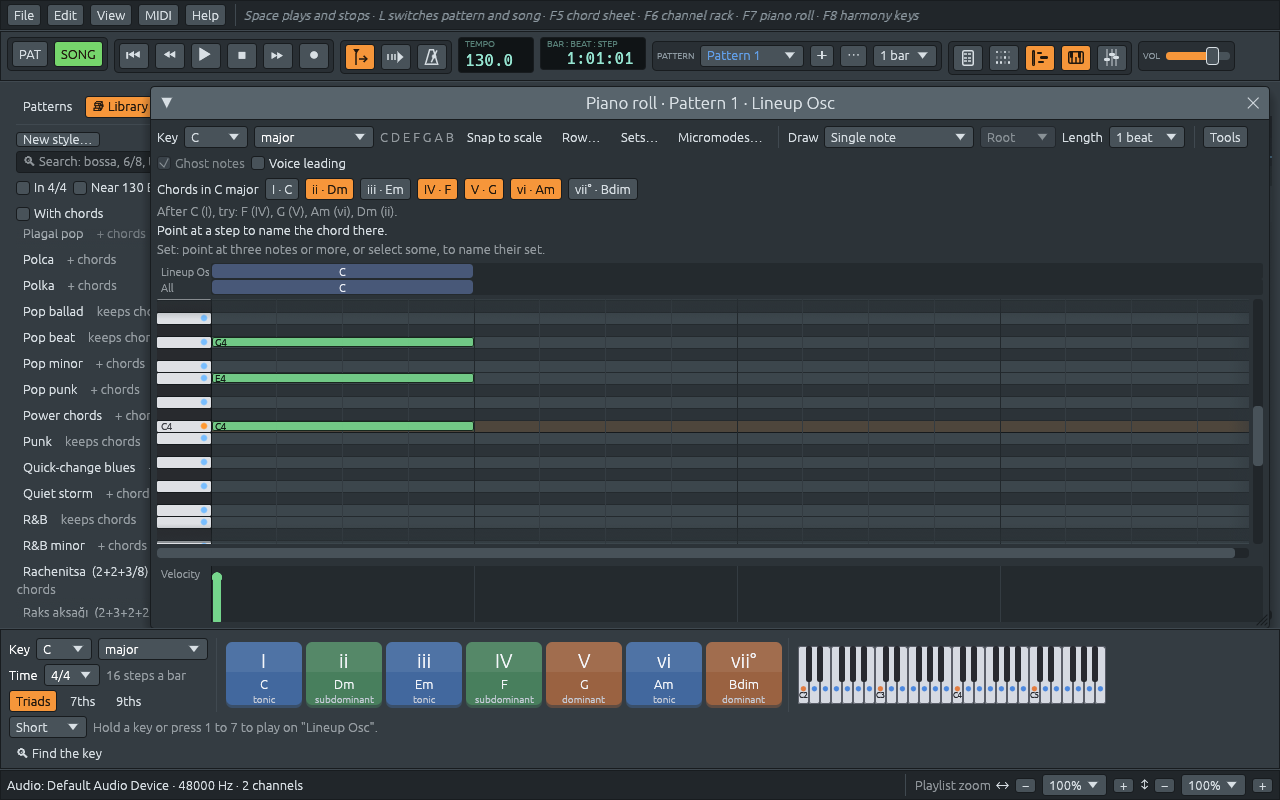The height and width of the screenshot is (800, 1280).
Task: Click the fast-forward transport button
Action: pyautogui.click(x=278, y=55)
